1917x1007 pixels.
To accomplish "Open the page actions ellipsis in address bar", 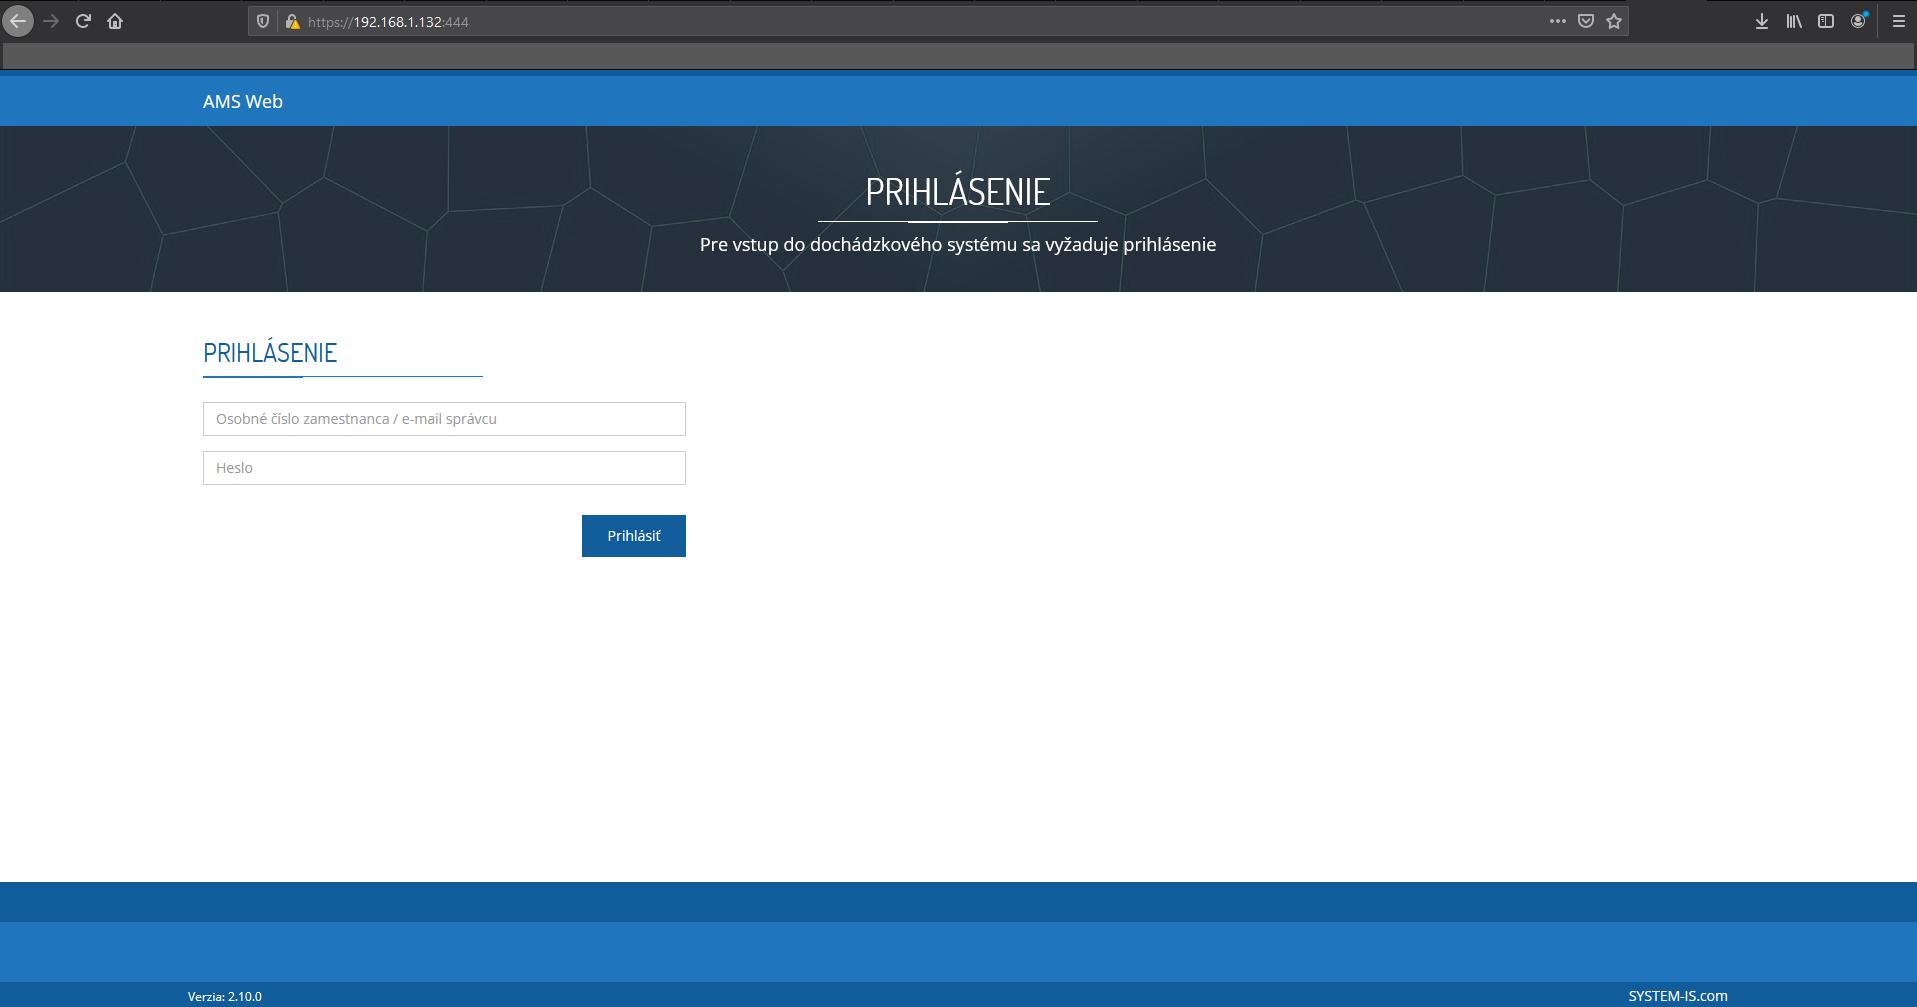I will point(1558,20).
